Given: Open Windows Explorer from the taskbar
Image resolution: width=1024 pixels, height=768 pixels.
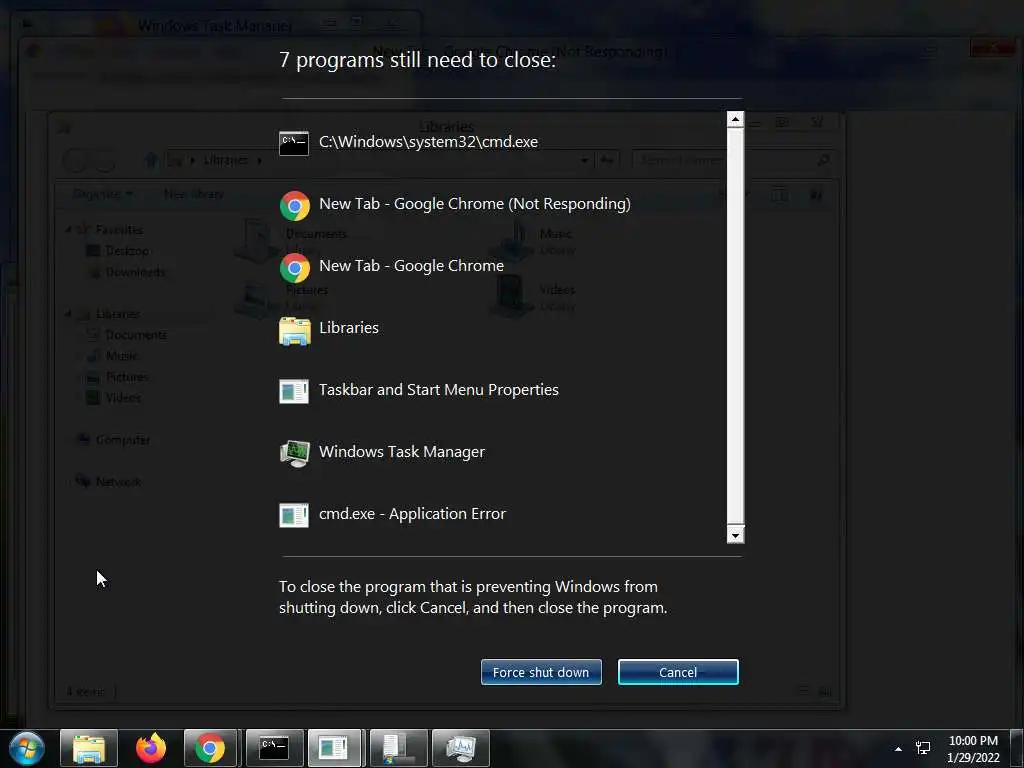Looking at the screenshot, I should tap(89, 748).
